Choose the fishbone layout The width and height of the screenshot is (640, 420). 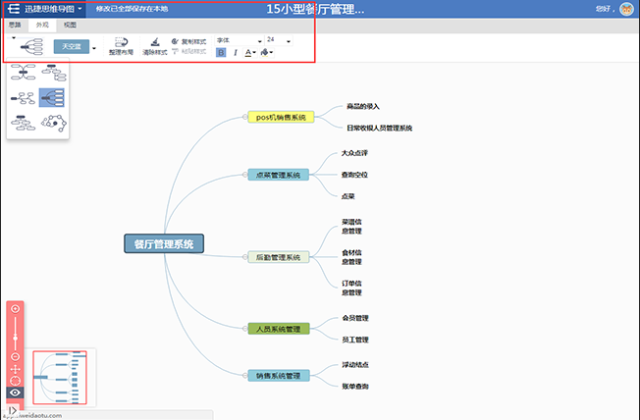point(23,98)
